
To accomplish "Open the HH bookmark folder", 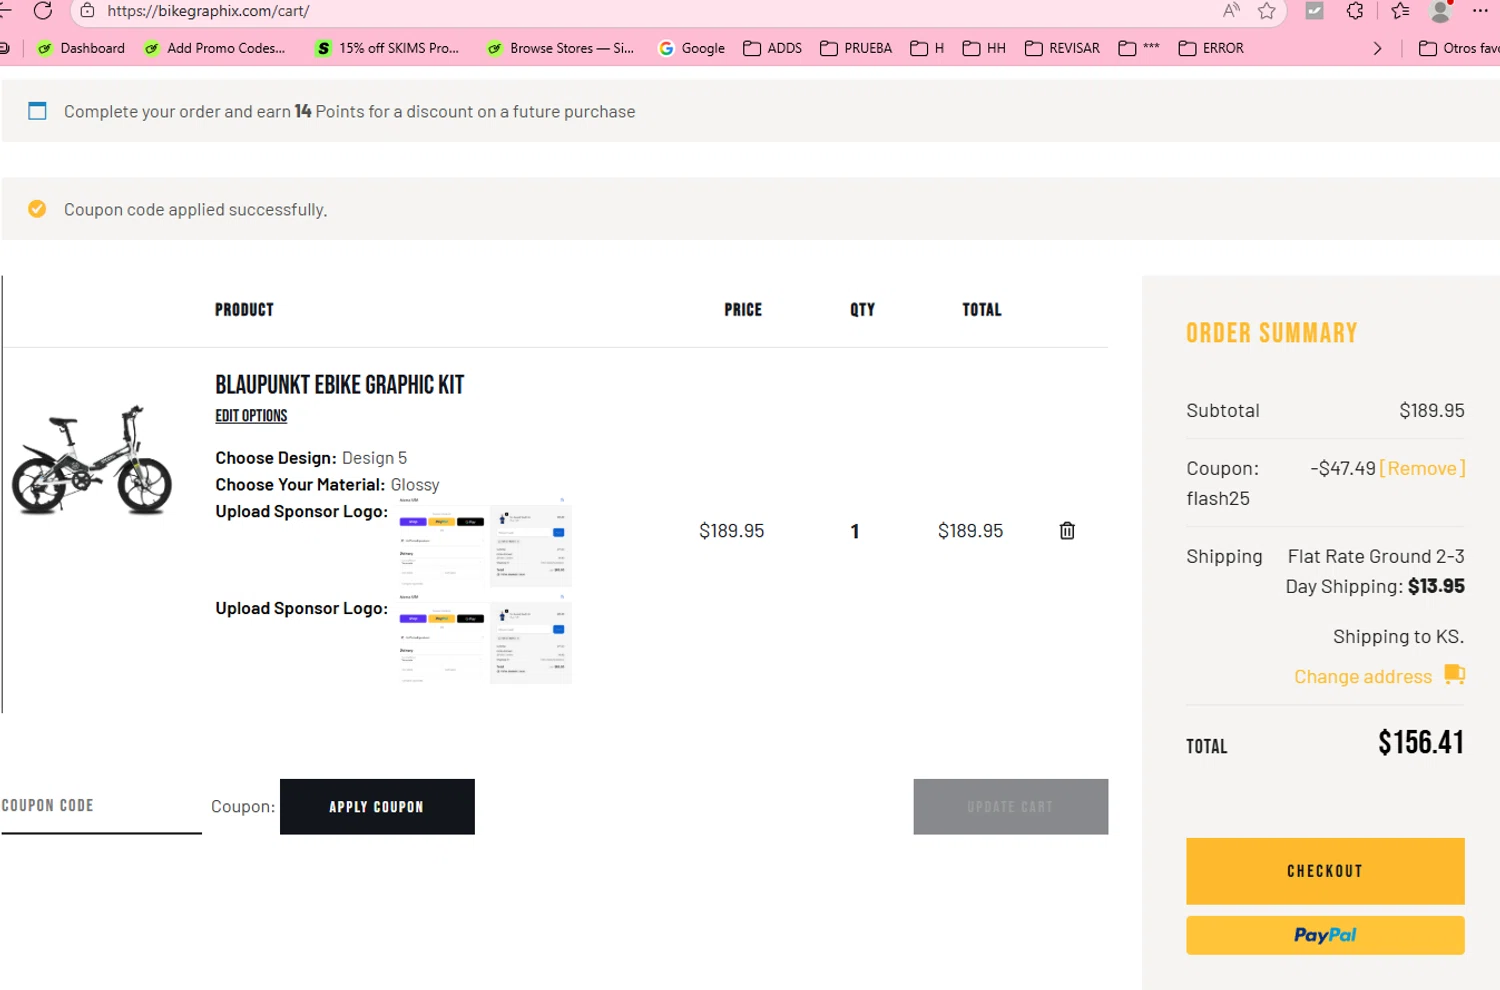I will pos(984,48).
